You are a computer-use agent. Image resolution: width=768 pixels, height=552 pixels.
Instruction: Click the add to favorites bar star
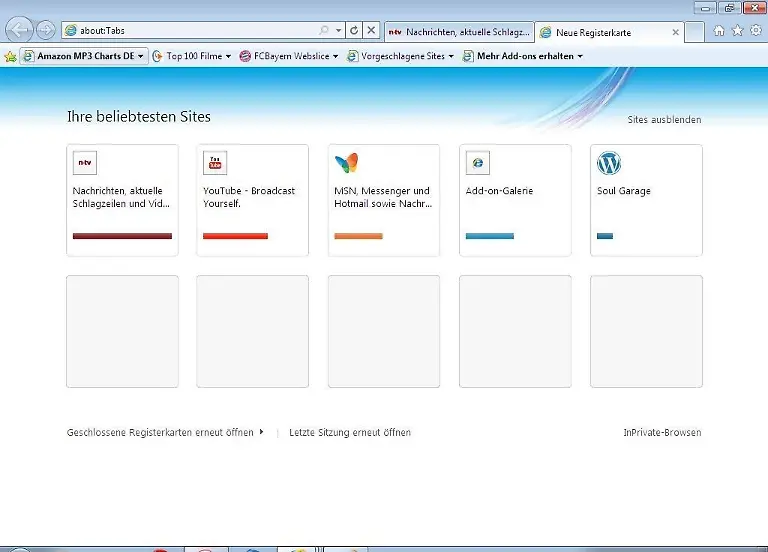coord(10,57)
